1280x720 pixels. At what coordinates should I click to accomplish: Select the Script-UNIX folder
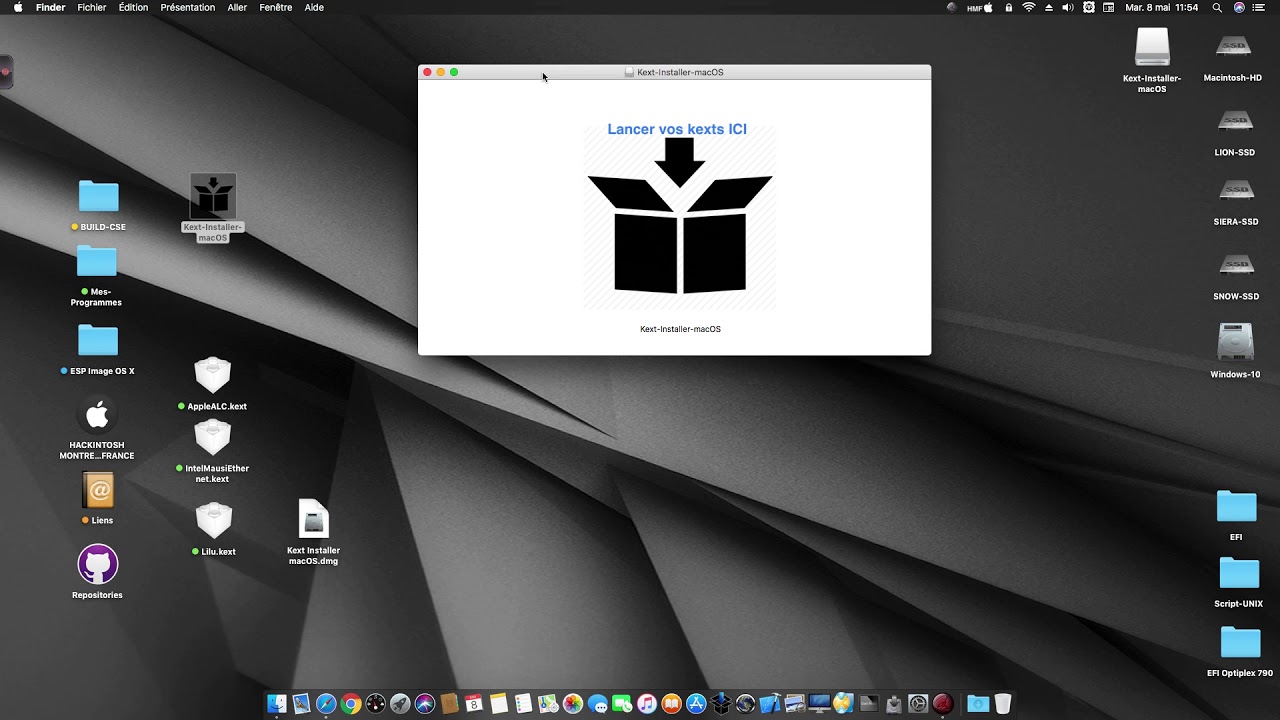coord(1239,574)
